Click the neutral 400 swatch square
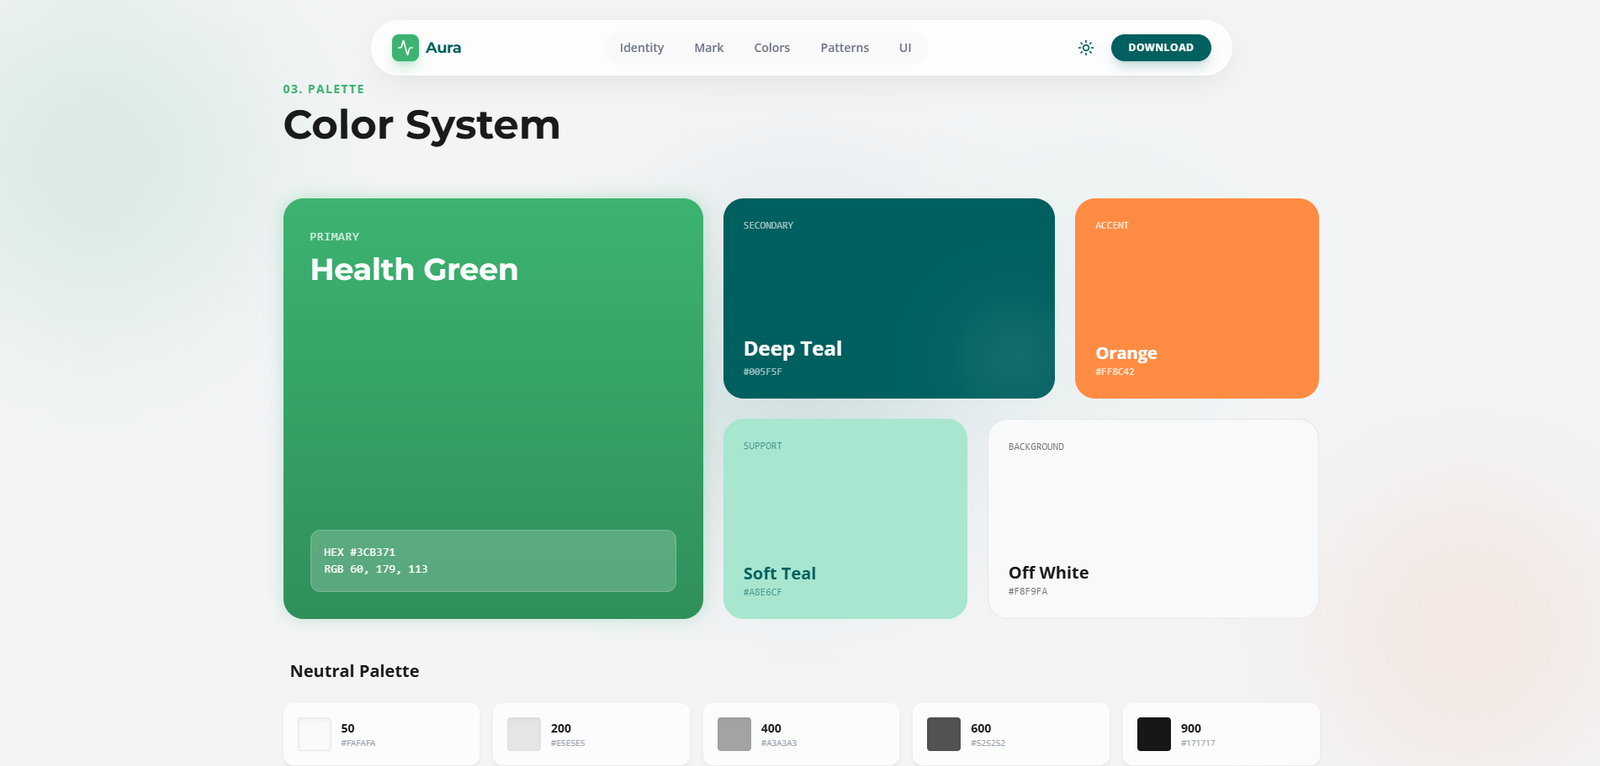1600x766 pixels. coord(734,734)
